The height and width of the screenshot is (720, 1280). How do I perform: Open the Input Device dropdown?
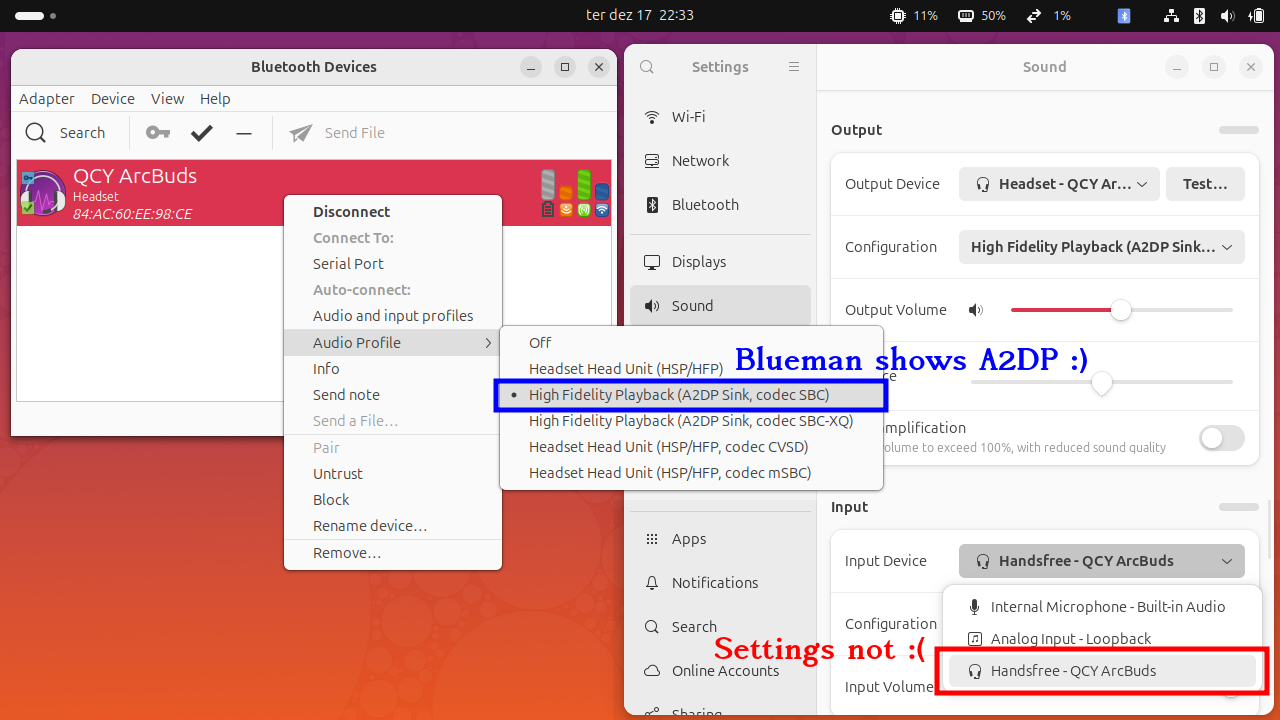1102,561
